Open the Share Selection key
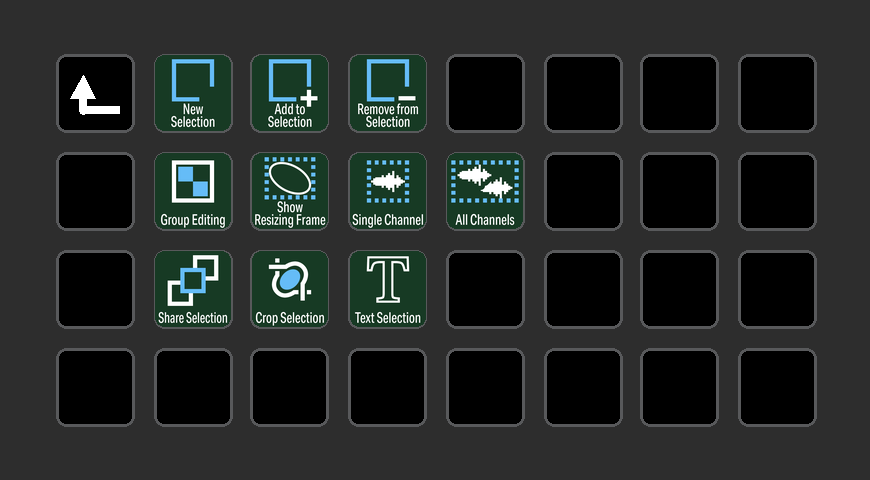The height and width of the screenshot is (480, 870). 193,289
